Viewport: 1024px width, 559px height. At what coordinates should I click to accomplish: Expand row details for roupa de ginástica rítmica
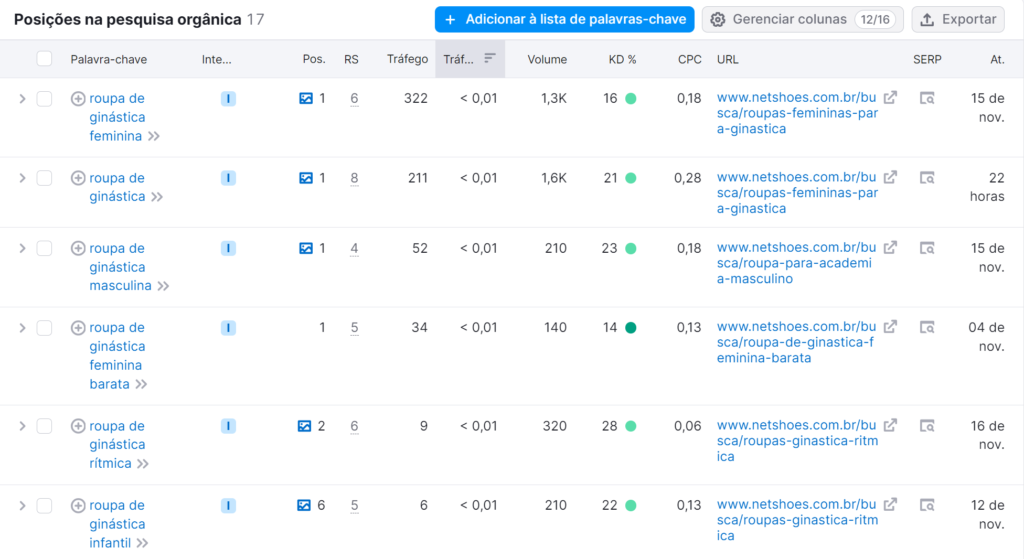tap(22, 426)
